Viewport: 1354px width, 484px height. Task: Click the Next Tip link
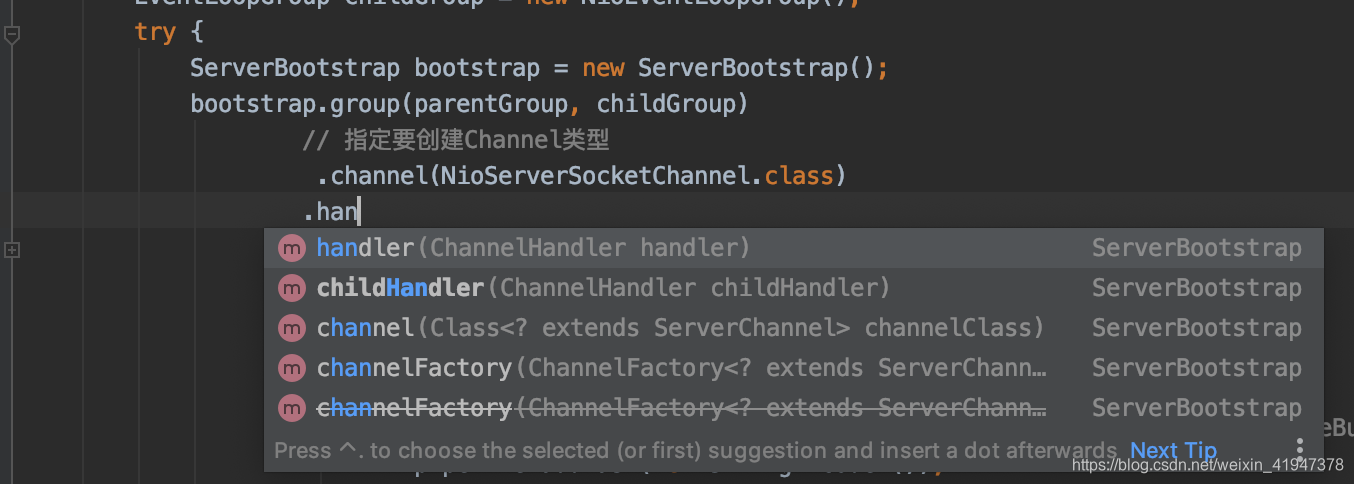point(1173,450)
